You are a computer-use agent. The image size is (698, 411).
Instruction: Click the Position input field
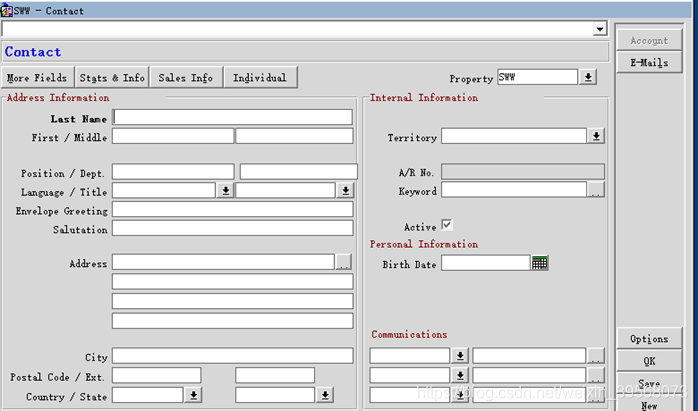pos(173,171)
